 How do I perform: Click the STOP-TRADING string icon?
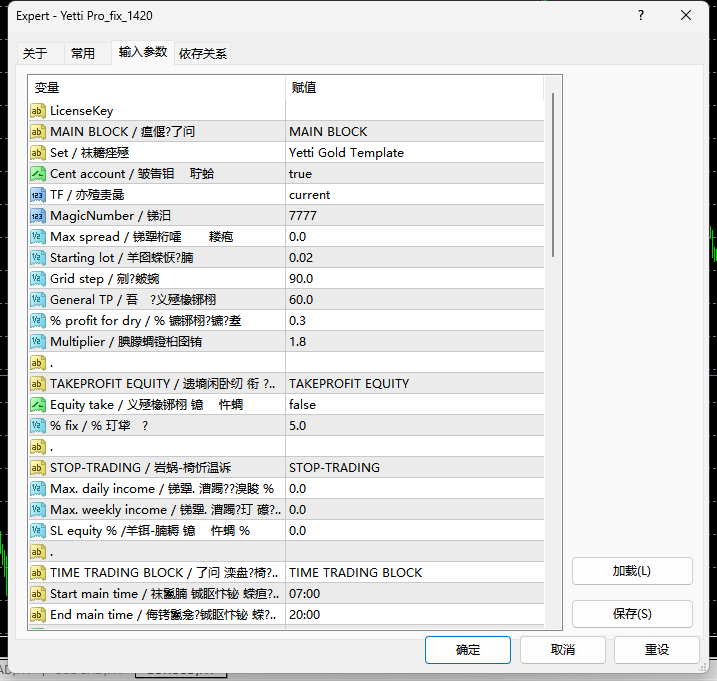(38, 468)
